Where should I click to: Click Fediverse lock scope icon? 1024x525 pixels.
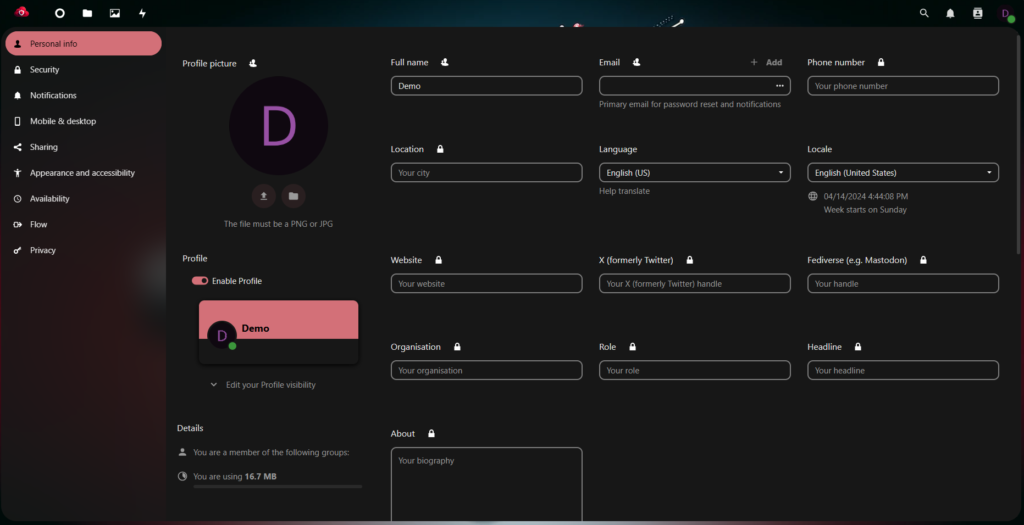(923, 260)
